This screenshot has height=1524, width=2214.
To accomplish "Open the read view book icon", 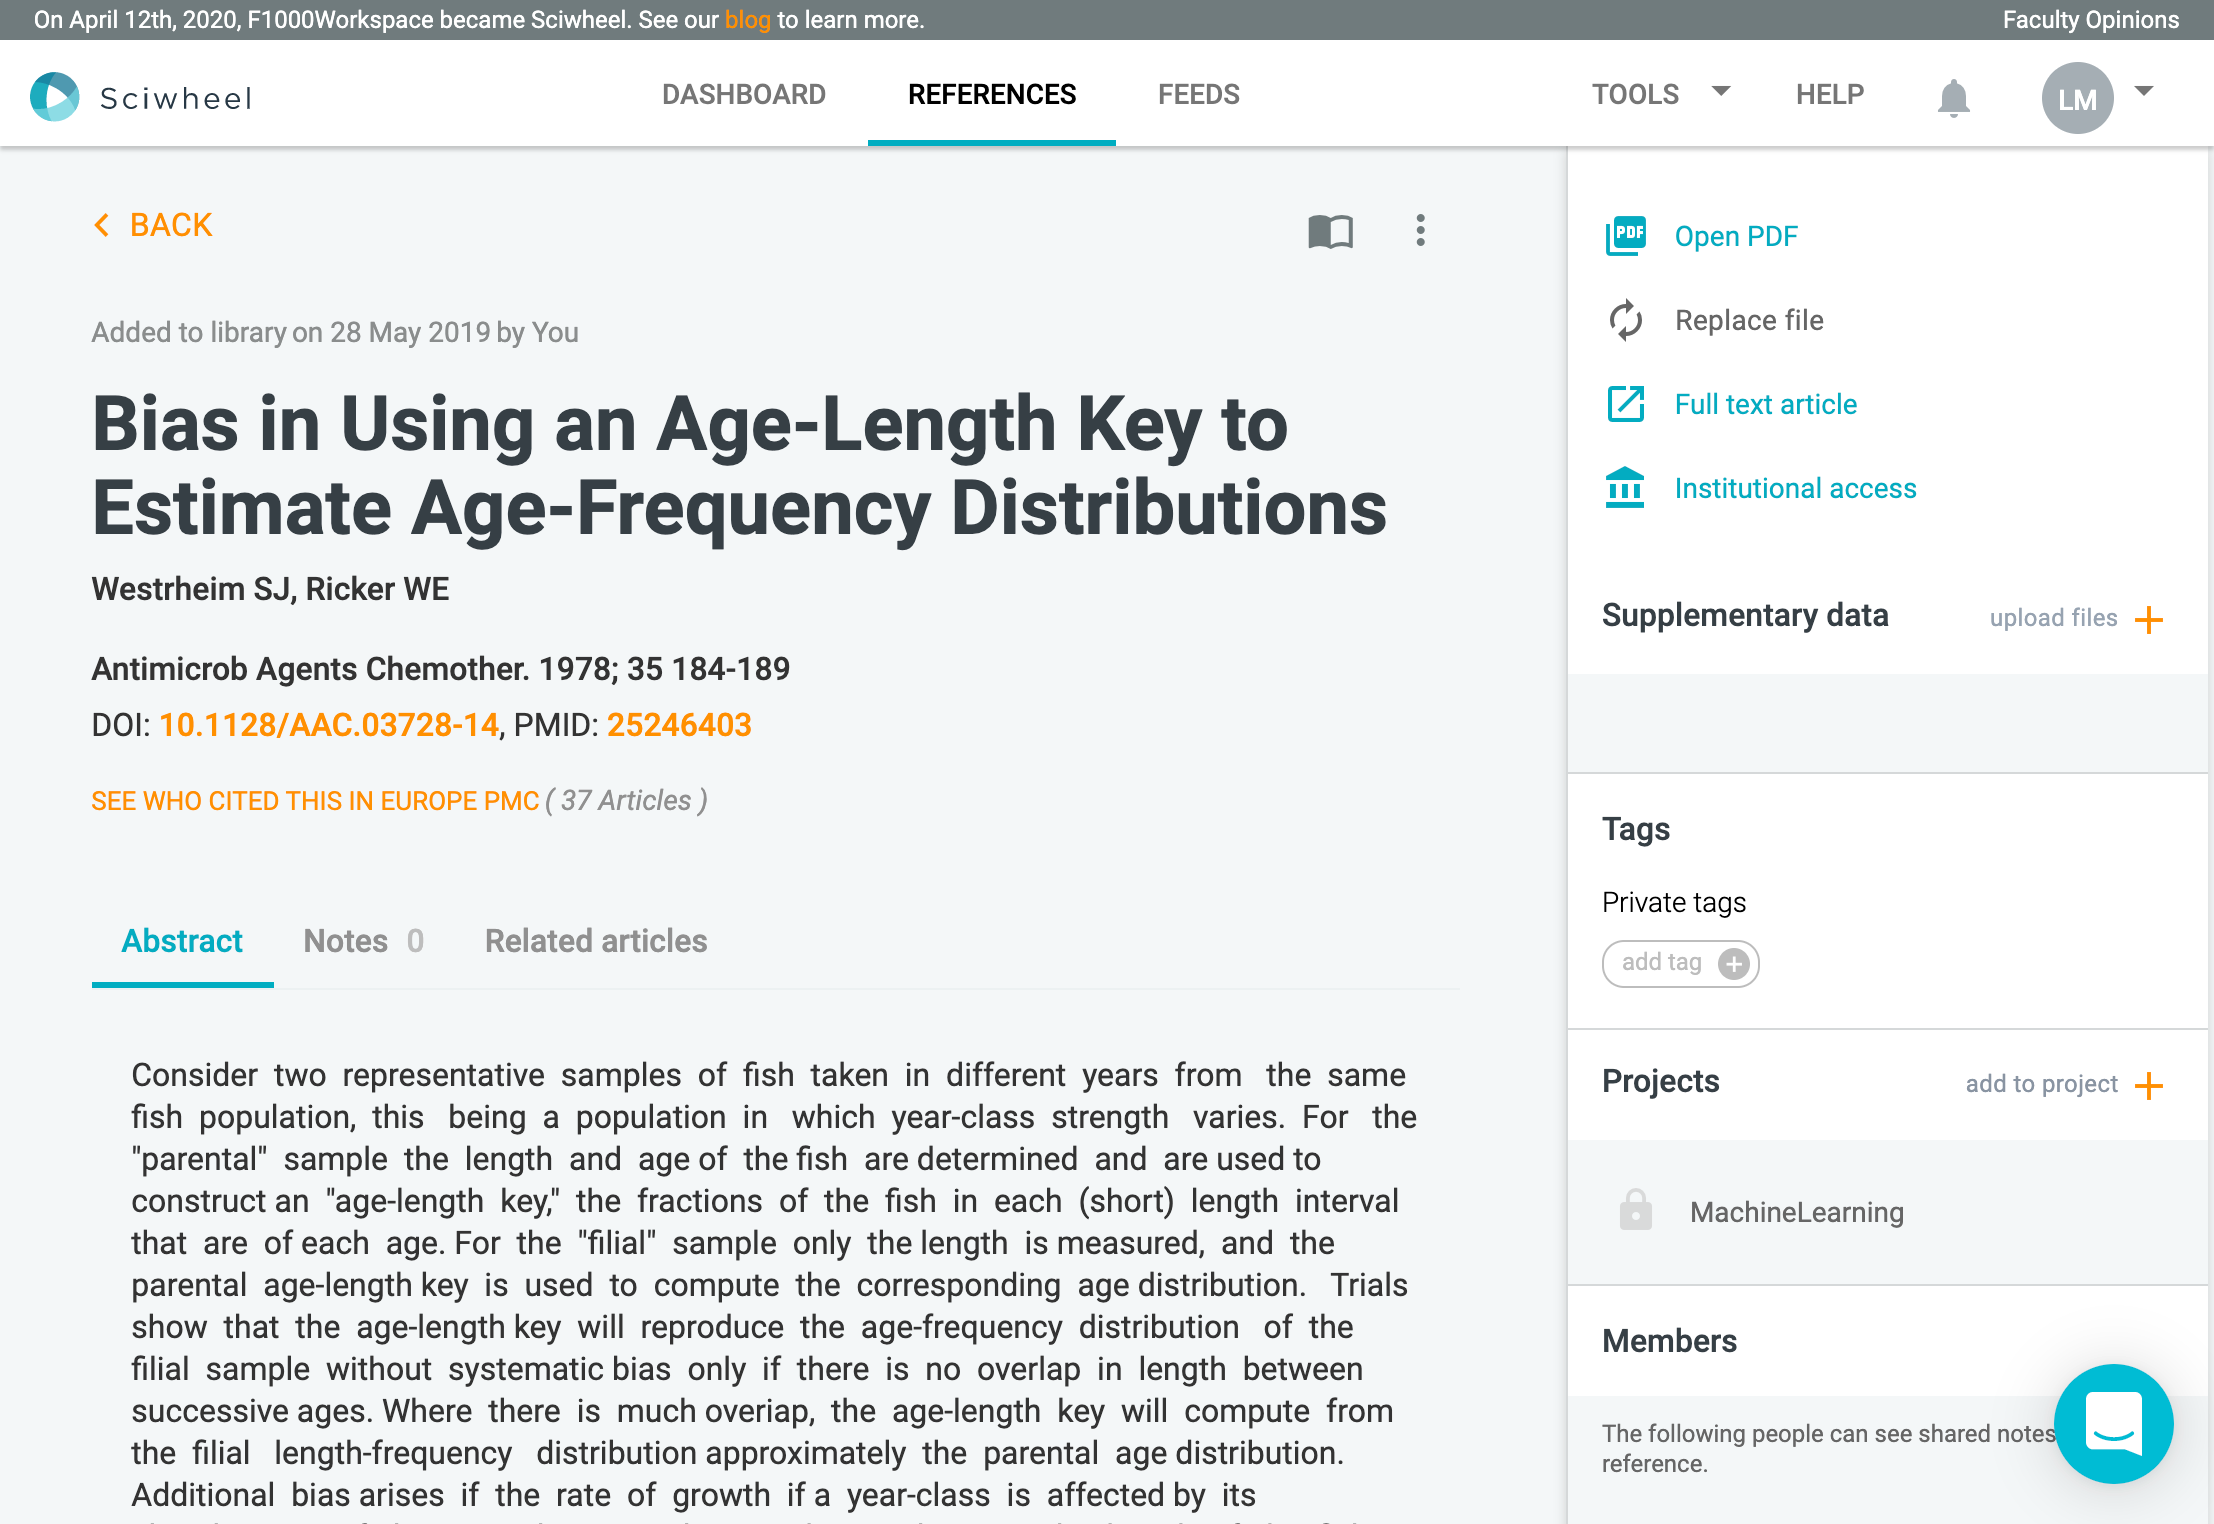I will [x=1329, y=231].
